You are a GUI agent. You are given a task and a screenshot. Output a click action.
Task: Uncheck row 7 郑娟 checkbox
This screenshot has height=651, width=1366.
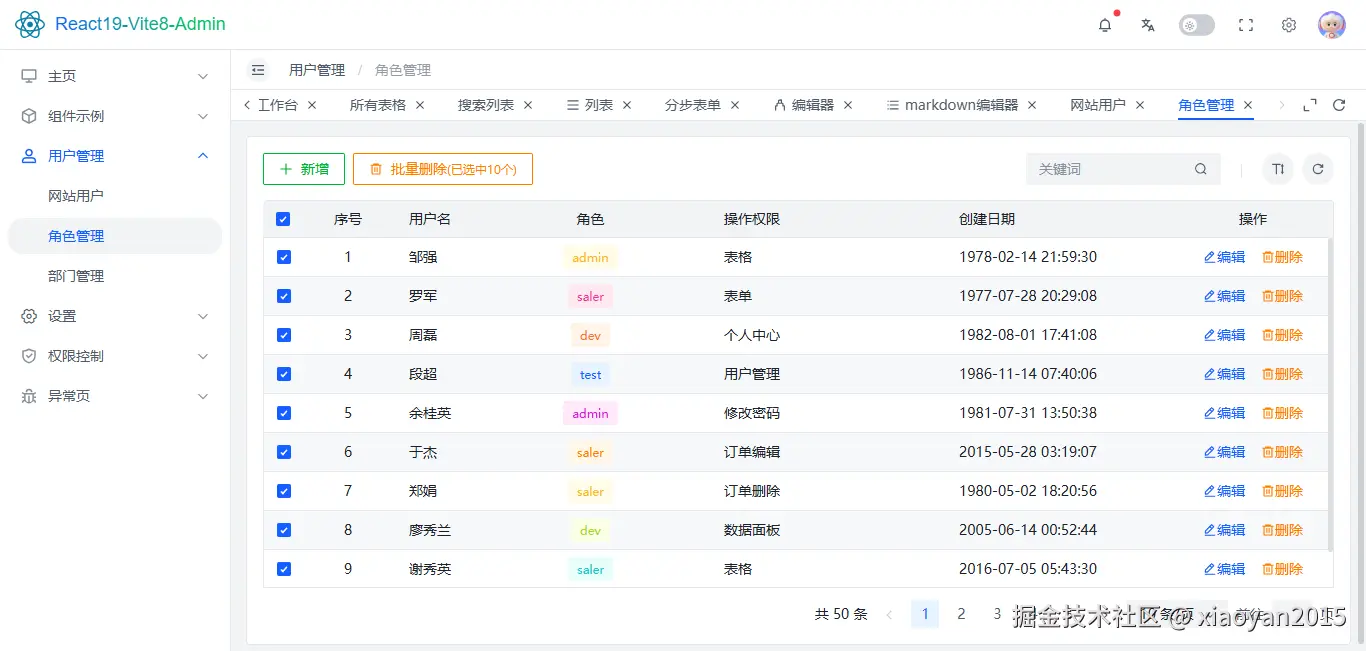coord(283,491)
